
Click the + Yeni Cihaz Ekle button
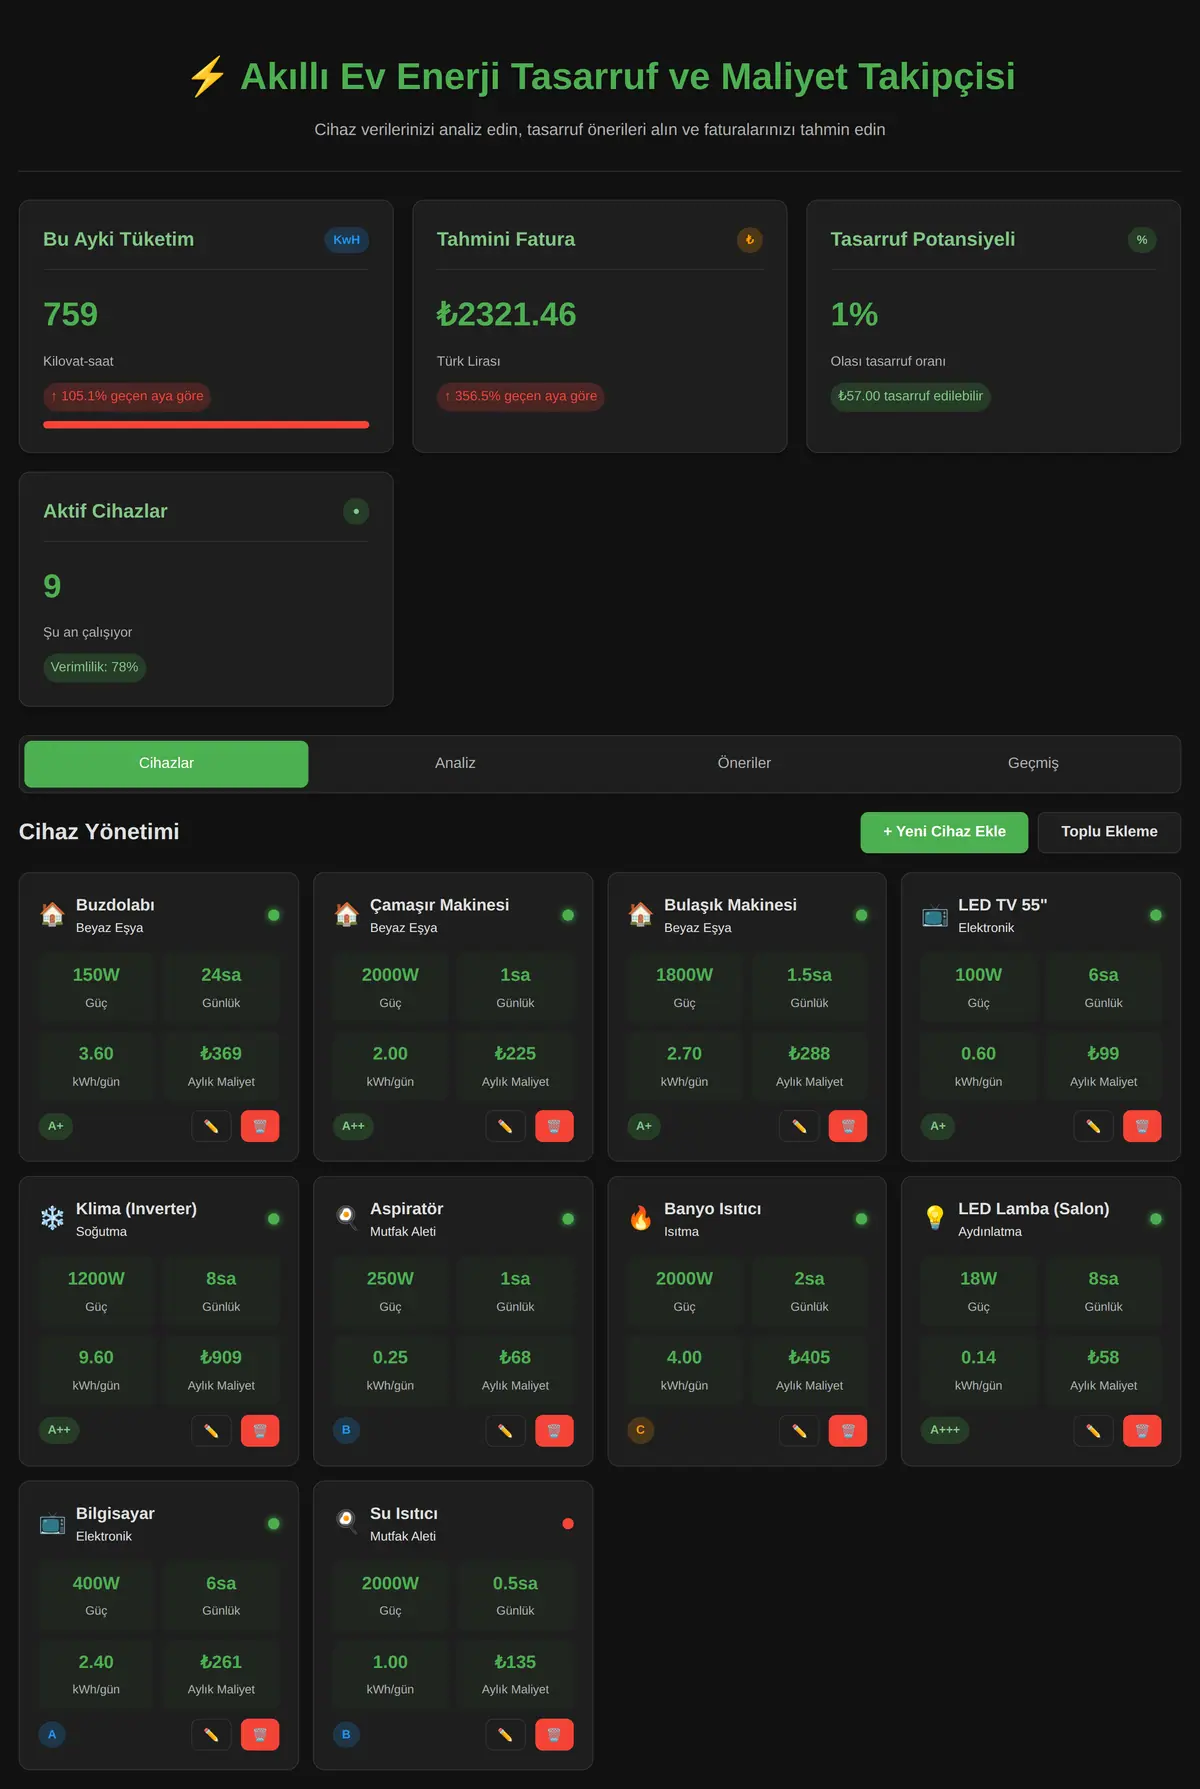click(x=944, y=832)
